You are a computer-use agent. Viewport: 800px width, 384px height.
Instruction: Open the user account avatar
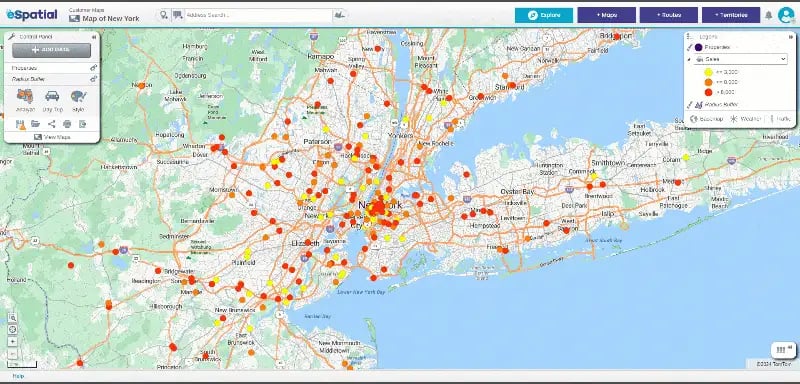click(x=786, y=15)
